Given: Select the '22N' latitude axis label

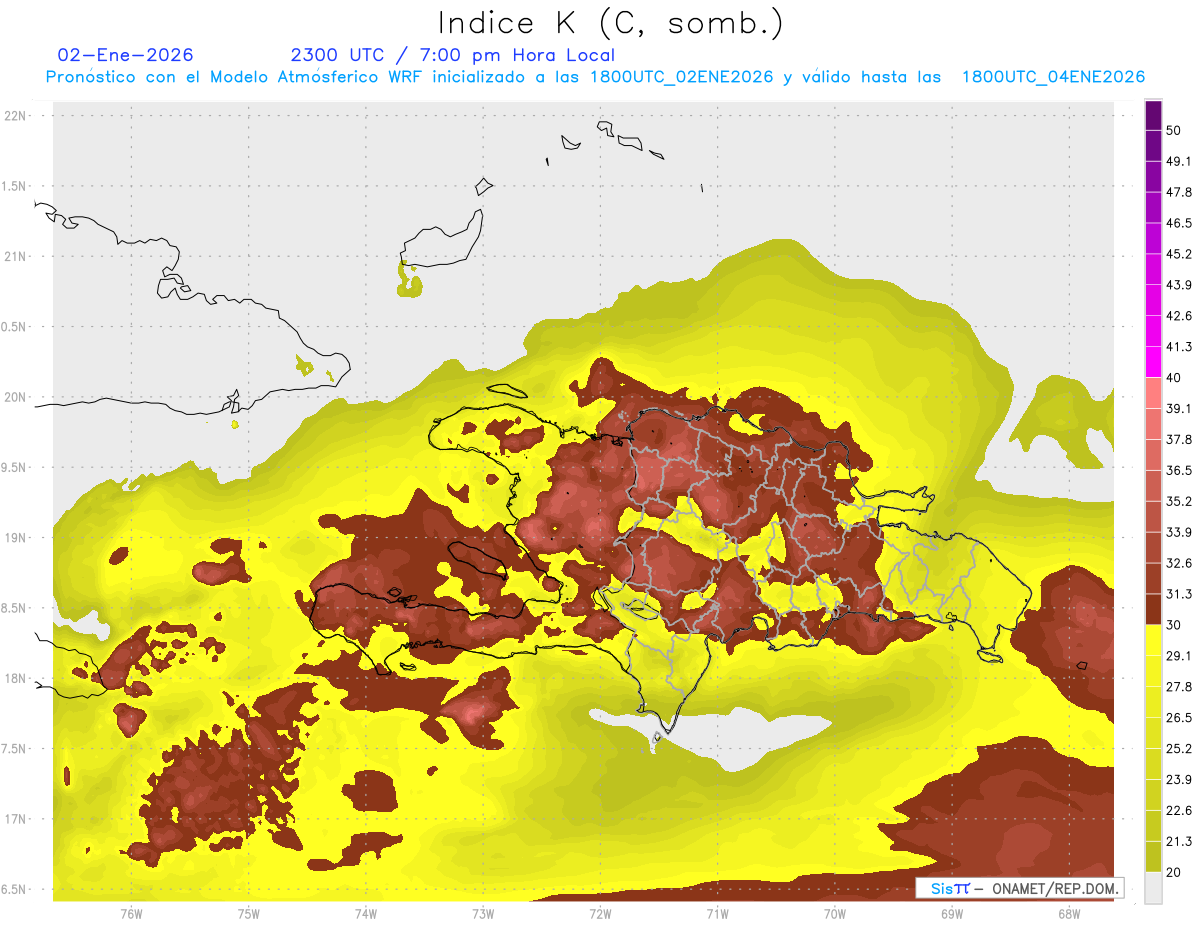Looking at the screenshot, I should 16,116.
